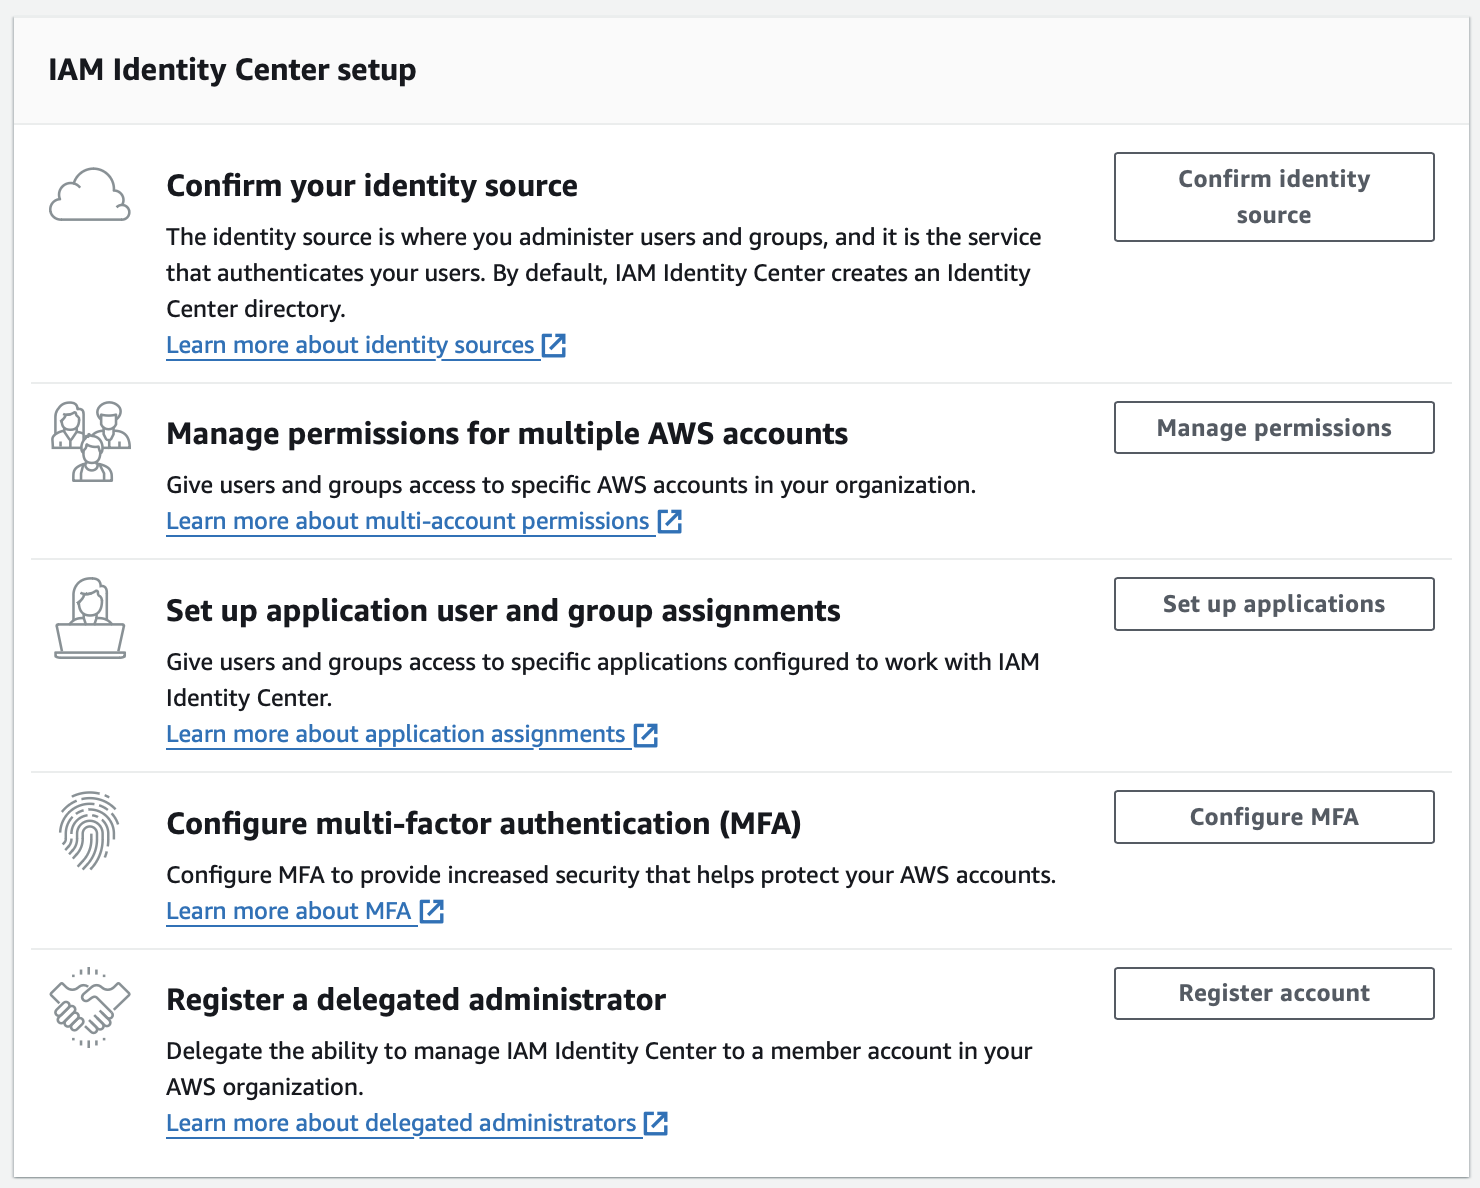Screen dimensions: 1480x1188
Task: Click the person-with-laptop application icon
Action: (90, 618)
